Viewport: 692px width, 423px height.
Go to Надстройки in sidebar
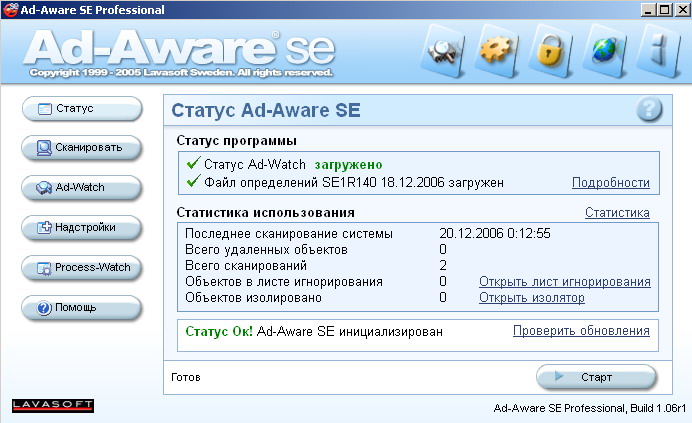coord(82,228)
